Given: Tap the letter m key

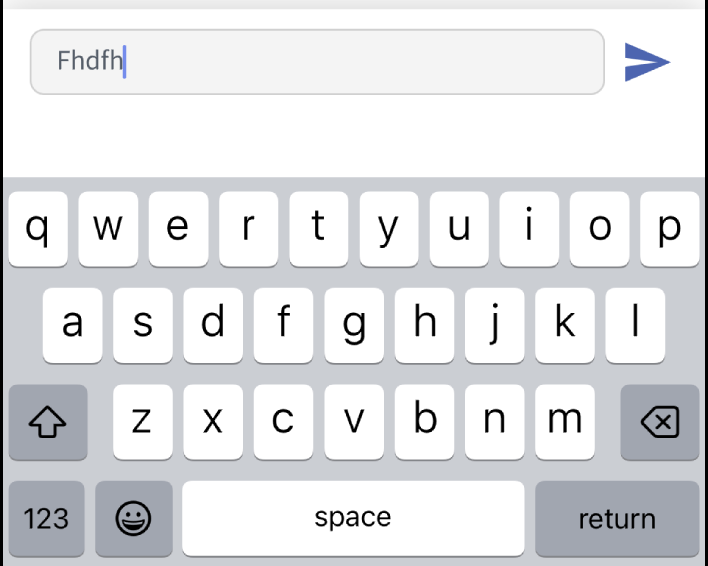Looking at the screenshot, I should 565,422.
